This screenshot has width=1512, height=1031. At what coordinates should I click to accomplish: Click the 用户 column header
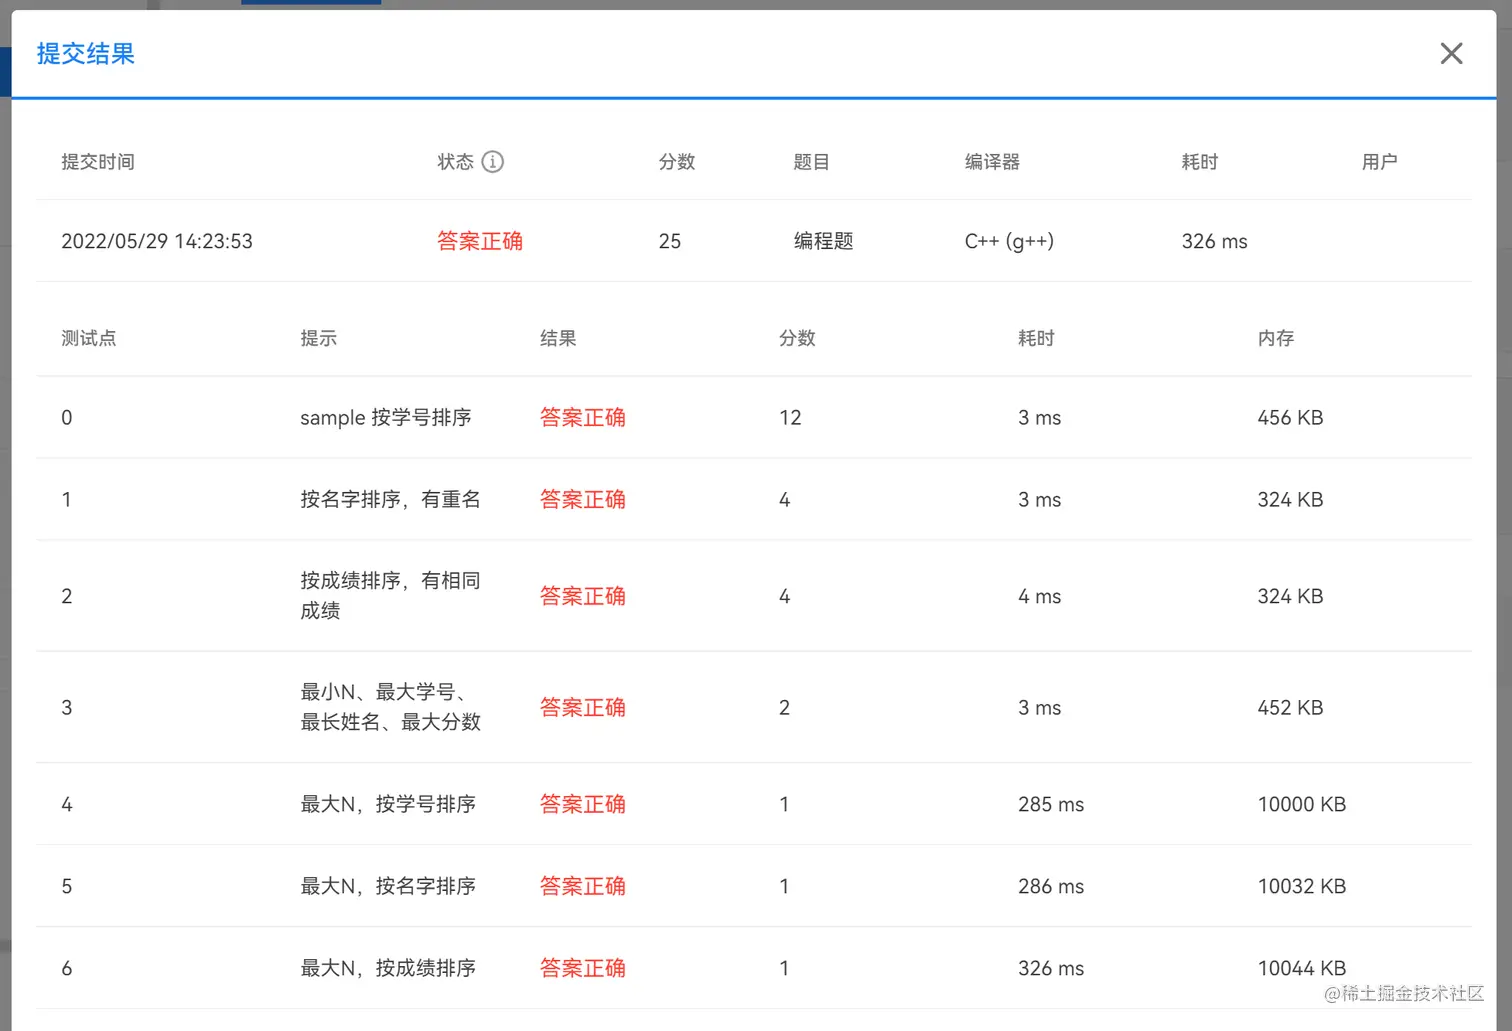(x=1380, y=162)
